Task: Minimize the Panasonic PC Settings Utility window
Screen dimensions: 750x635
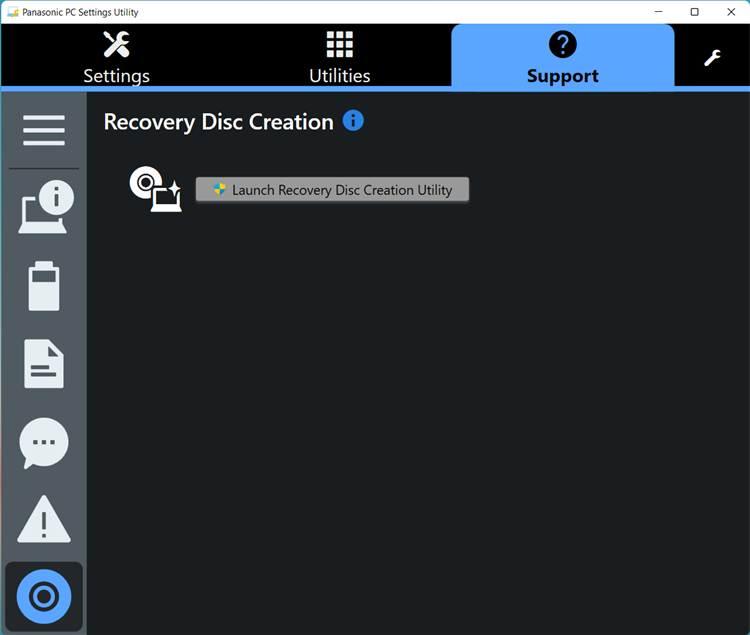Action: pos(658,12)
